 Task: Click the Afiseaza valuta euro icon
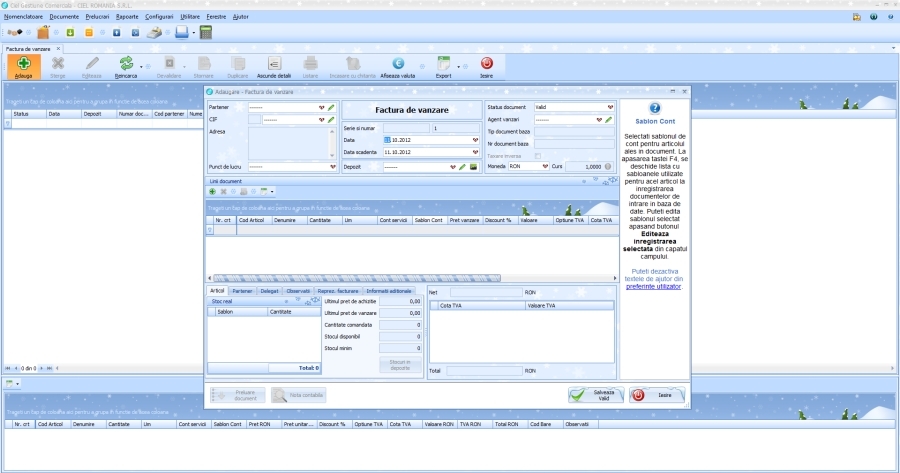point(398,64)
